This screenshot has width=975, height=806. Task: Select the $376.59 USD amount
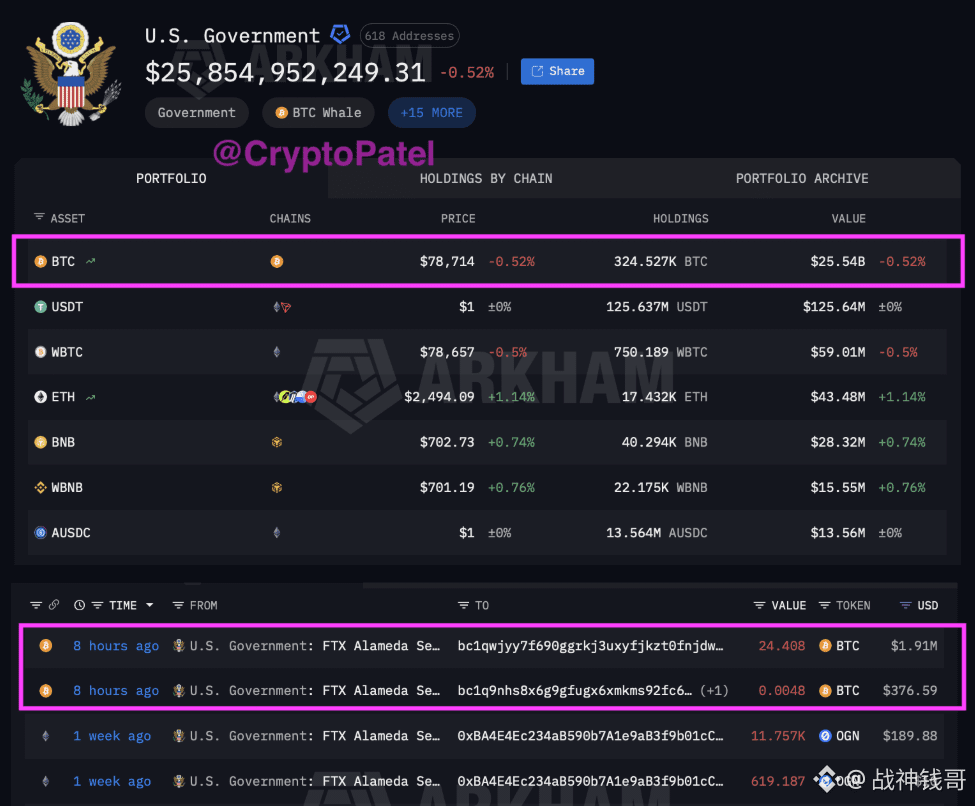click(910, 690)
